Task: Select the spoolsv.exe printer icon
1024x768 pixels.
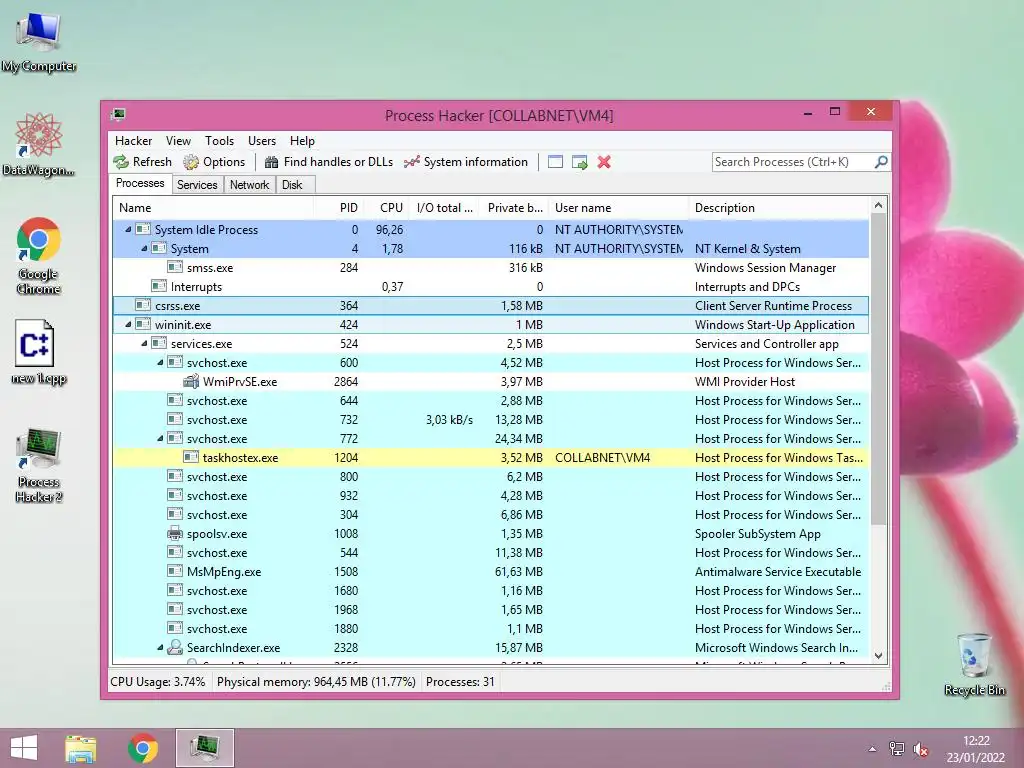Action: 174,534
